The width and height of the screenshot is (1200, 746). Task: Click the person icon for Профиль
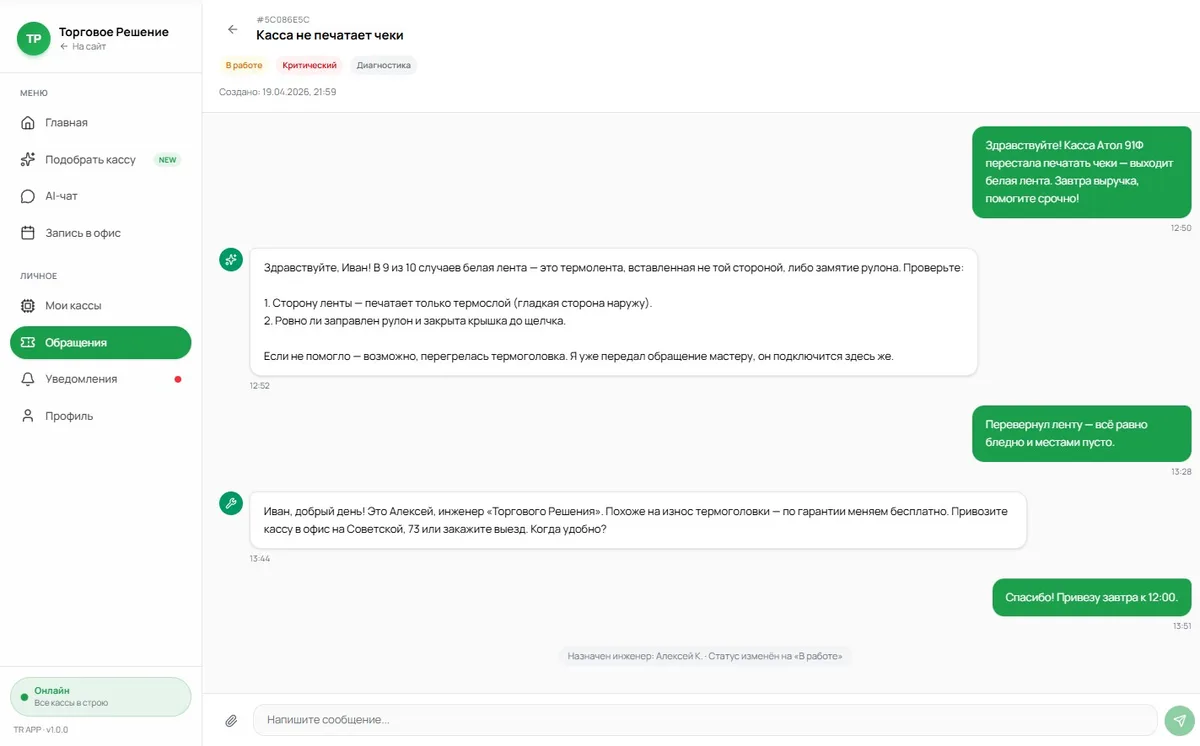click(28, 416)
